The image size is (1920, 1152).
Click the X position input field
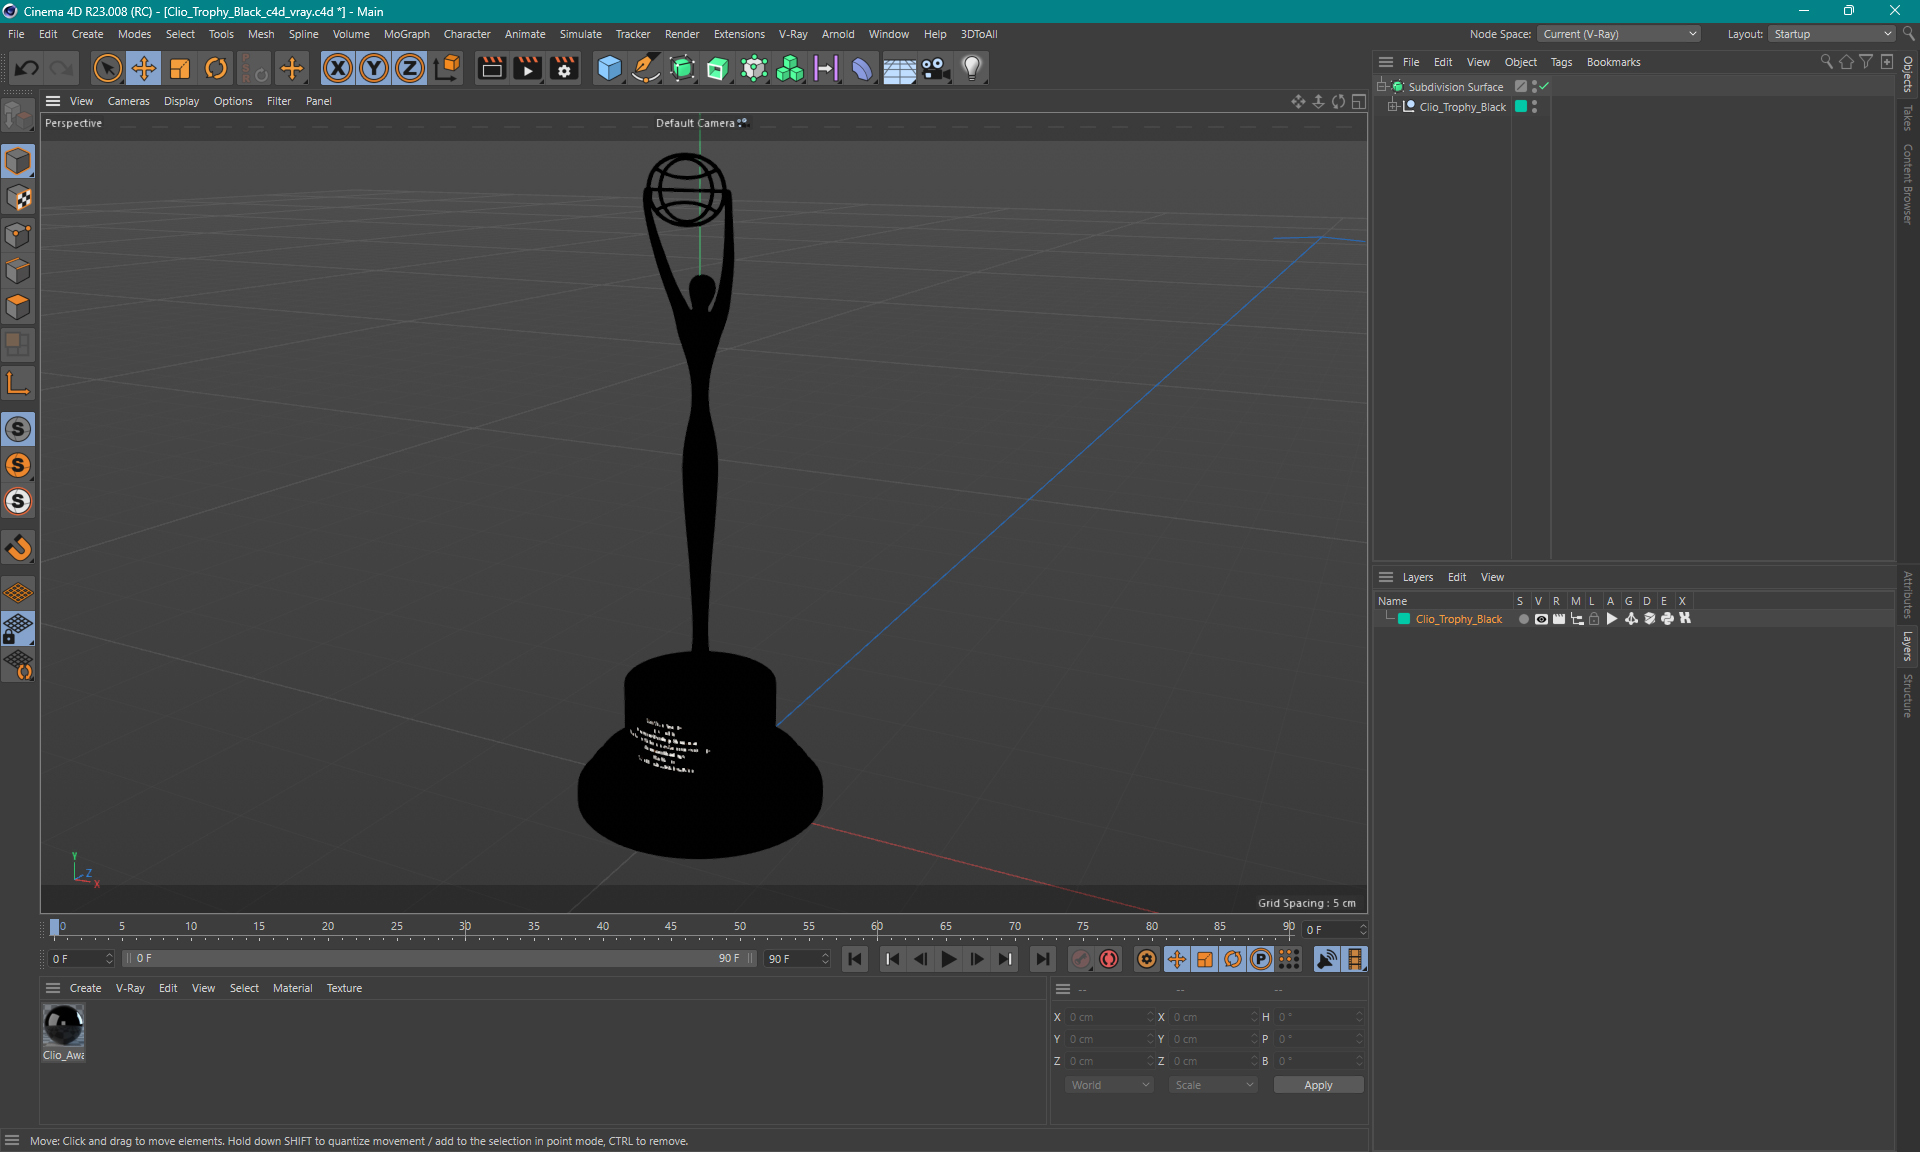tap(1108, 1017)
